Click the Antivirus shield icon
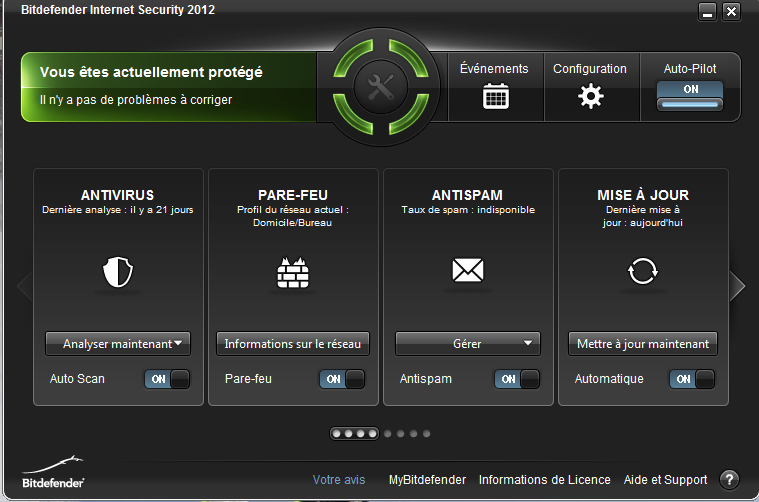This screenshot has width=759, height=502. (118, 272)
